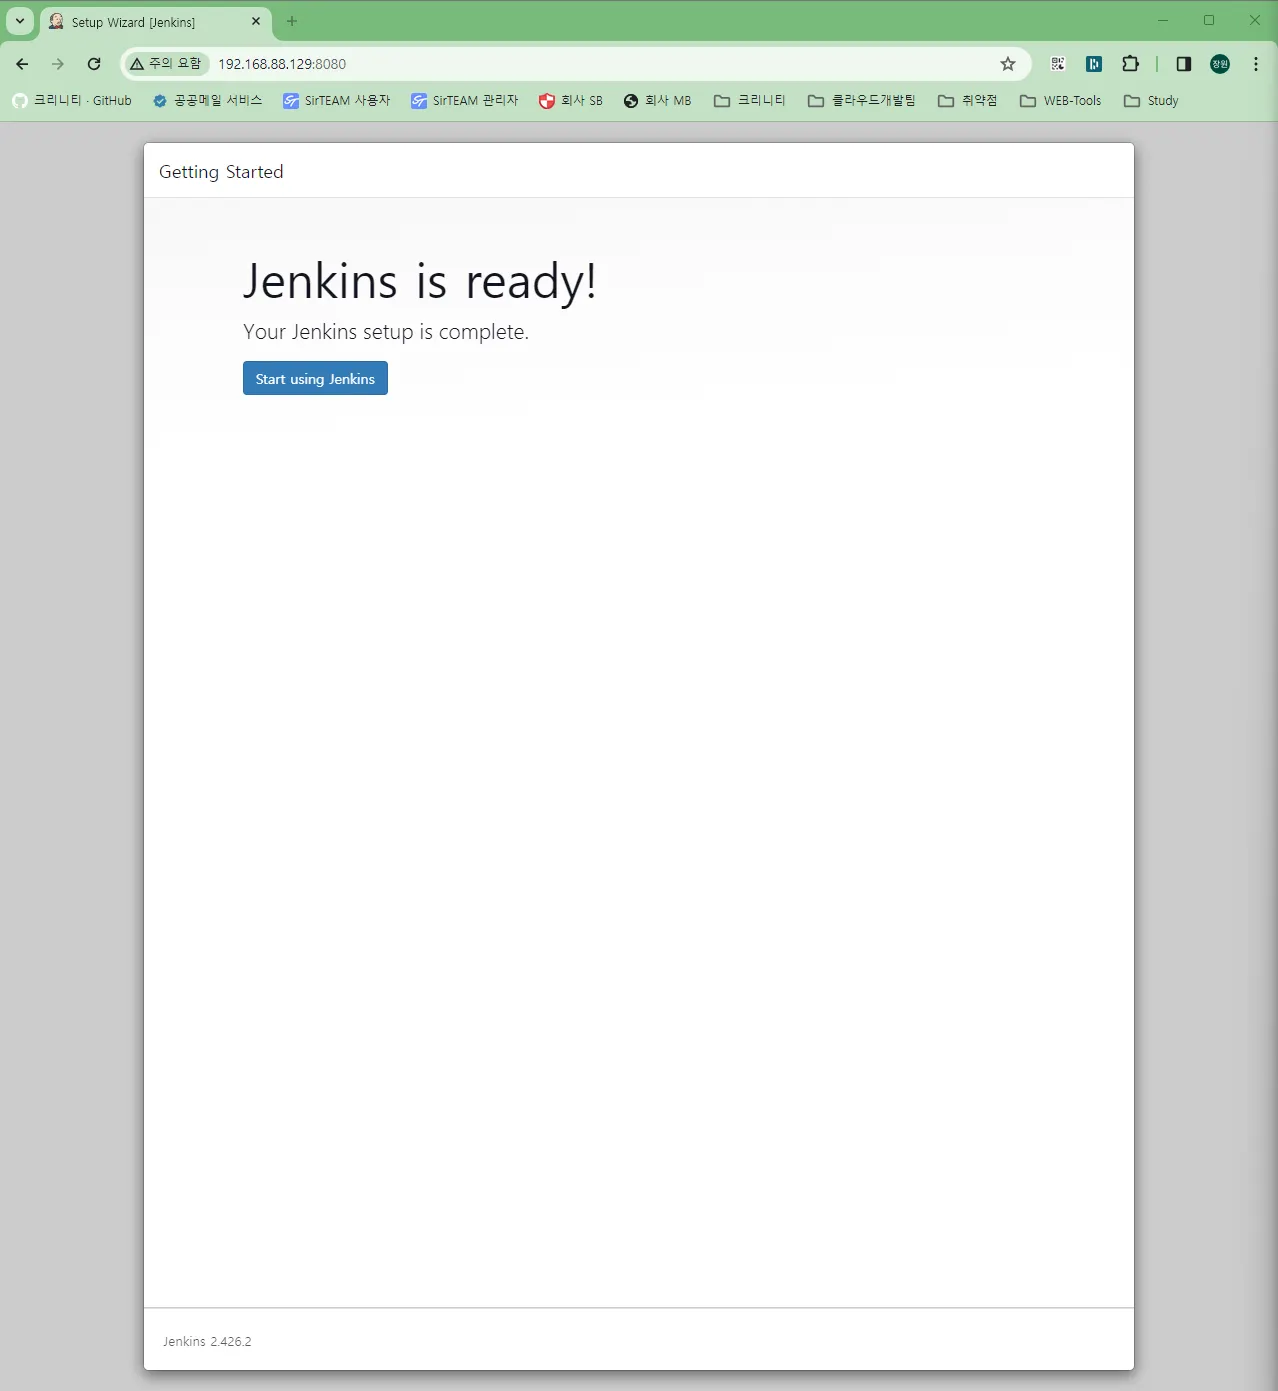Viewport: 1278px width, 1391px height.
Task: Expand the Study bookmark folder
Action: [1151, 101]
